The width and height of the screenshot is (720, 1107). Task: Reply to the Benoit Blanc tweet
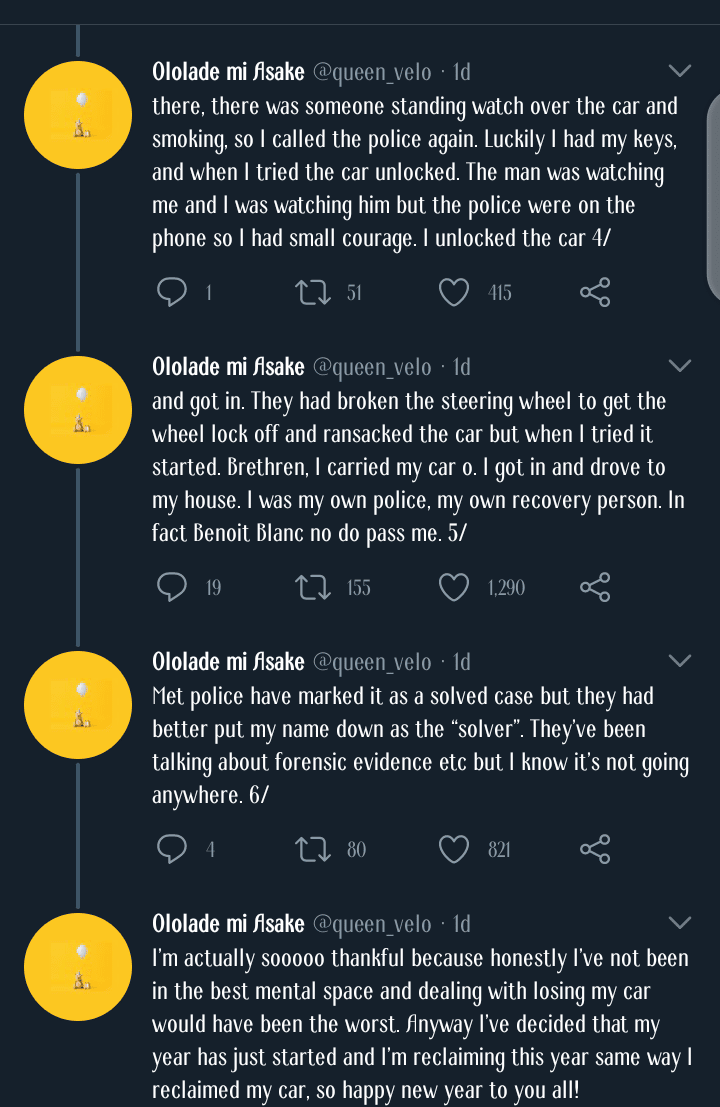(x=173, y=587)
